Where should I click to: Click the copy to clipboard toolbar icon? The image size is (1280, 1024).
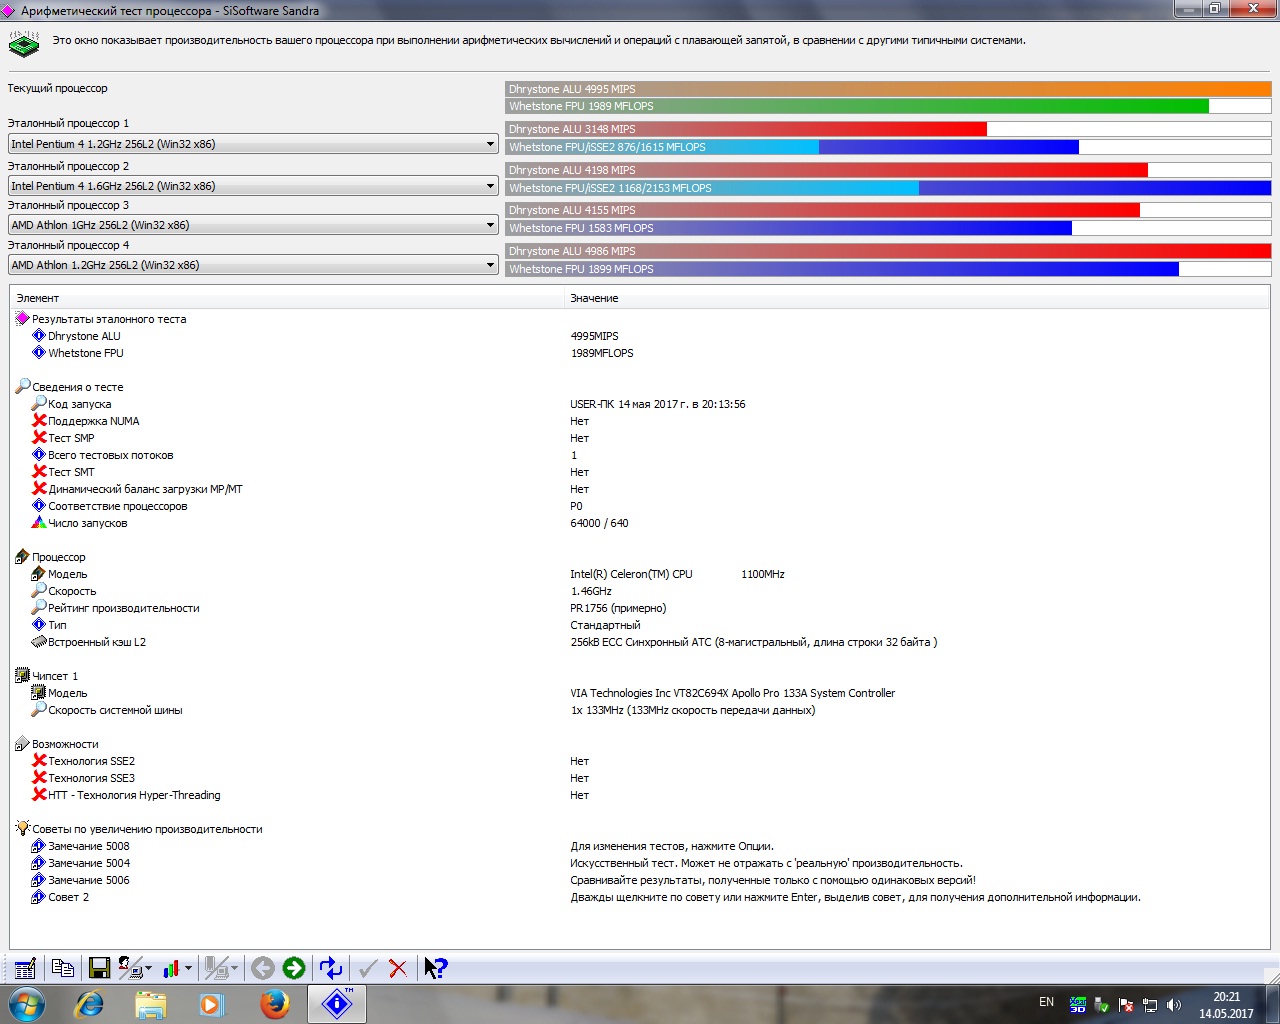pyautogui.click(x=62, y=968)
